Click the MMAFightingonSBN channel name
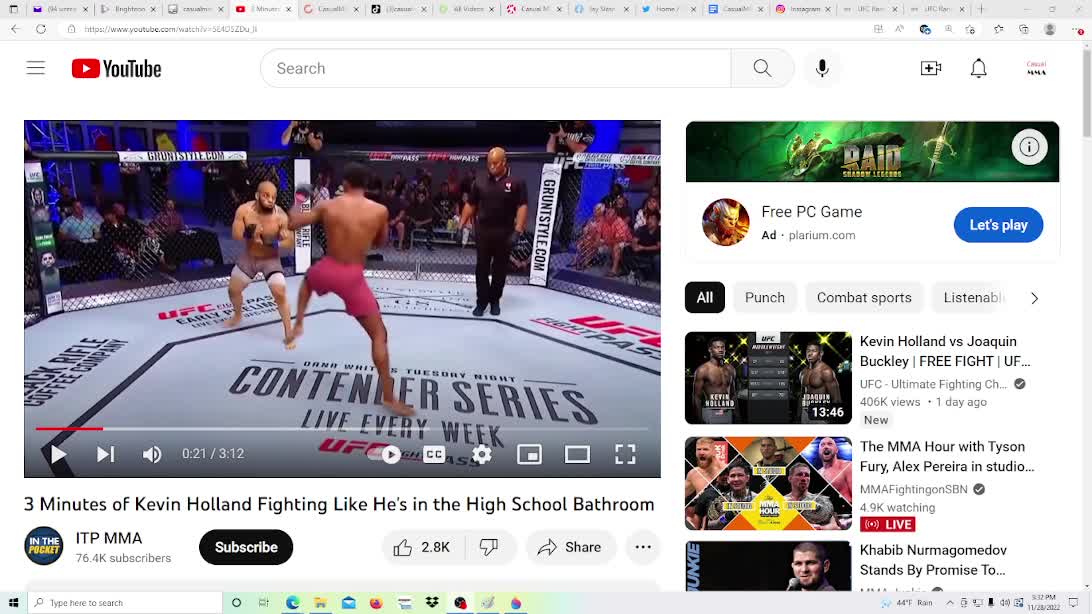Viewport: 1092px width, 614px height. pyautogui.click(x=914, y=489)
